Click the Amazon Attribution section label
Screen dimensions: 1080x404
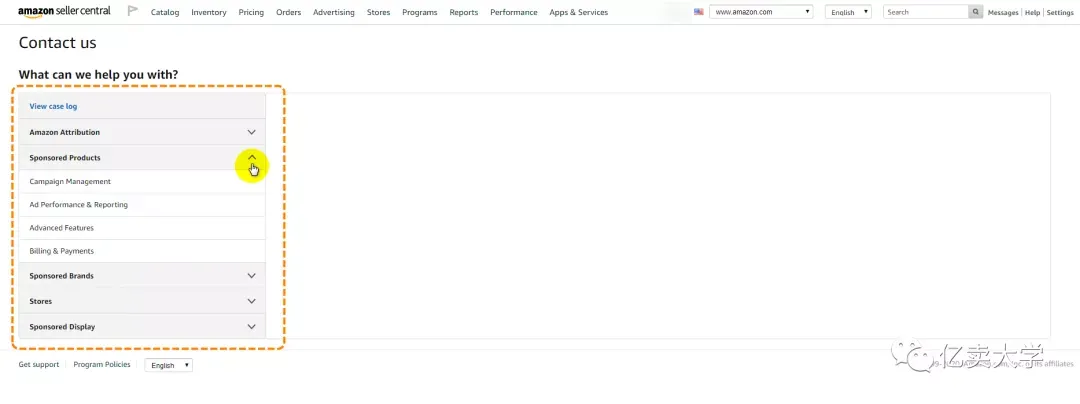(65, 132)
